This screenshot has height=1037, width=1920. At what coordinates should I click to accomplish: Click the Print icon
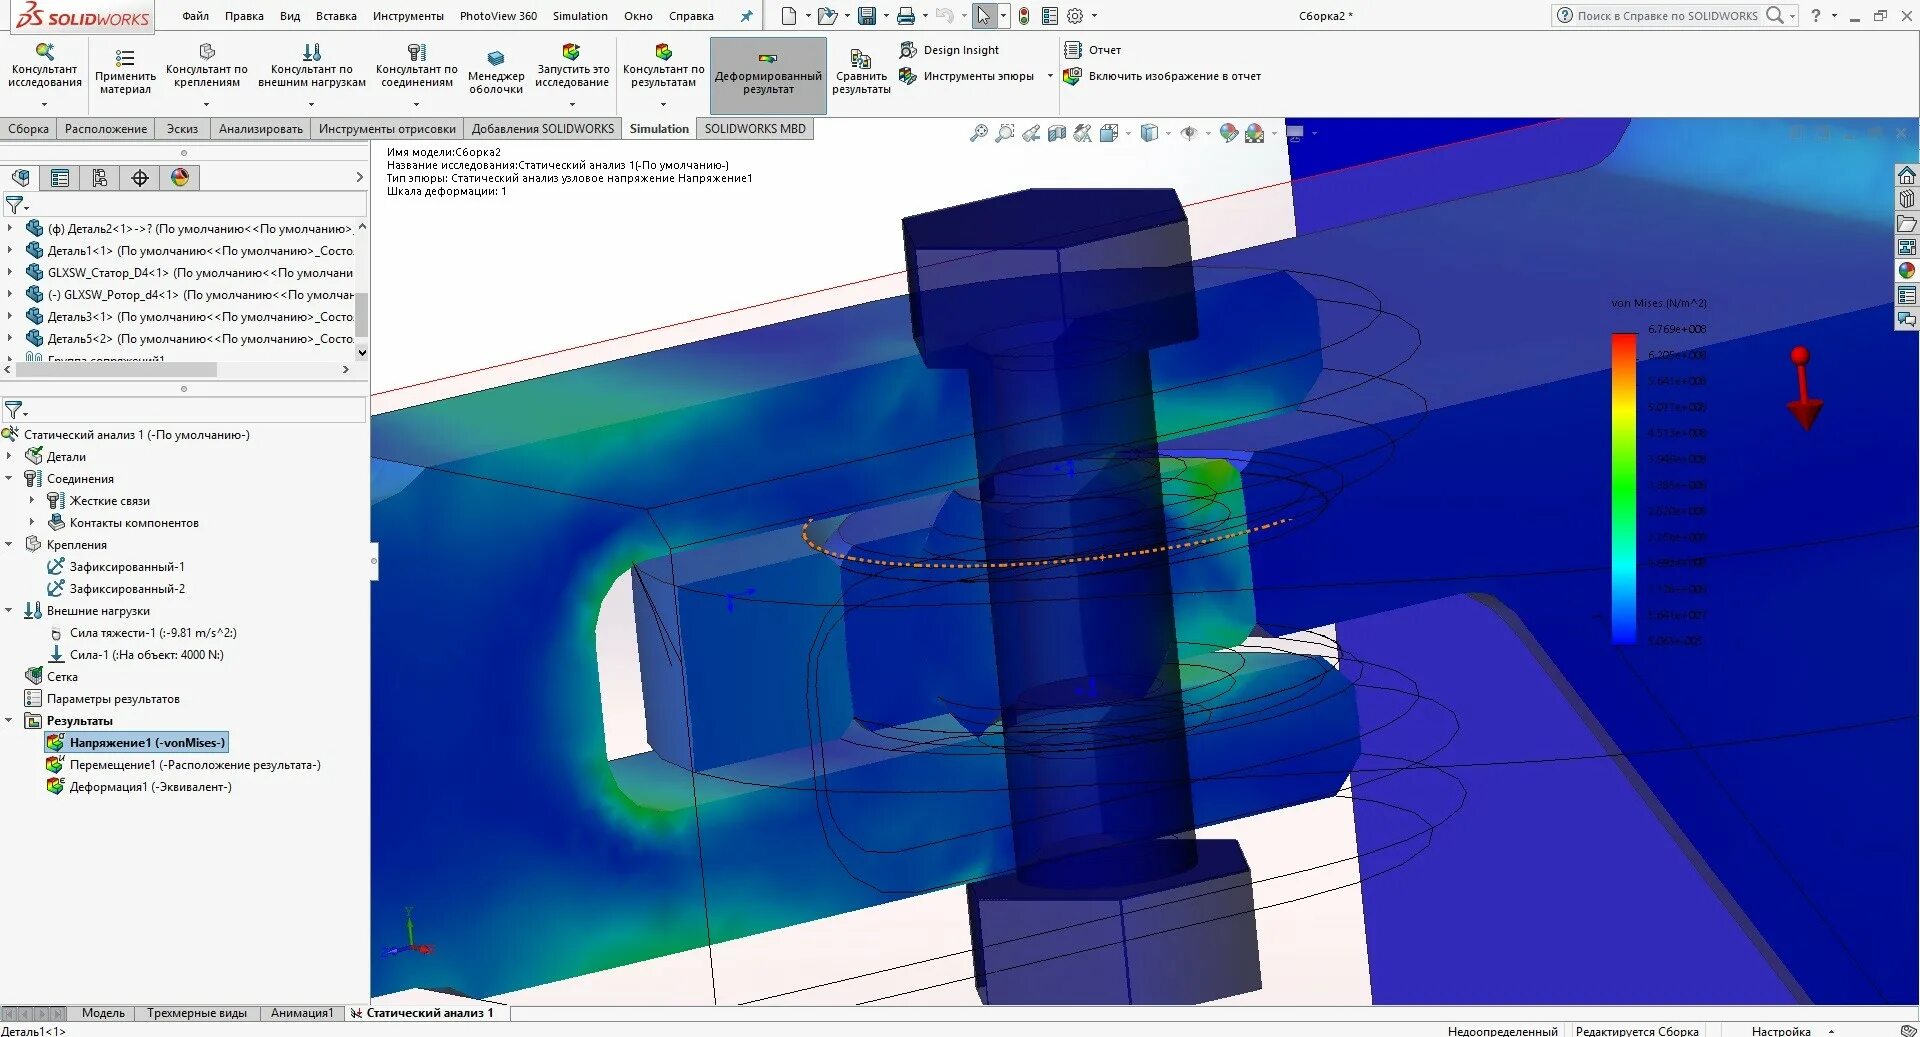905,16
